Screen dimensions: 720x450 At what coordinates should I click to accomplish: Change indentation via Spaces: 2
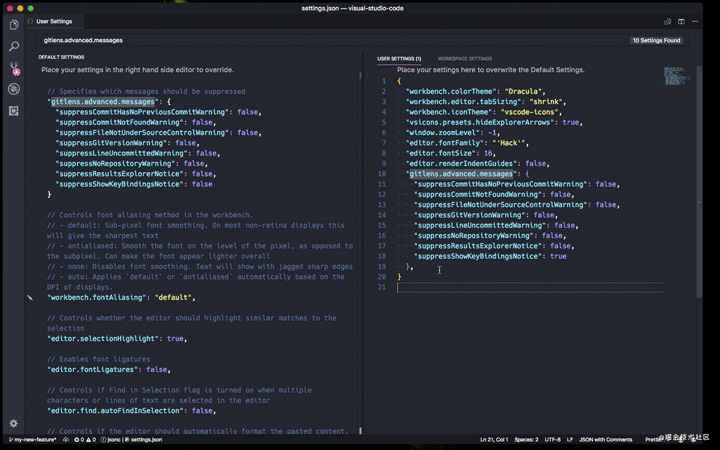coord(526,439)
